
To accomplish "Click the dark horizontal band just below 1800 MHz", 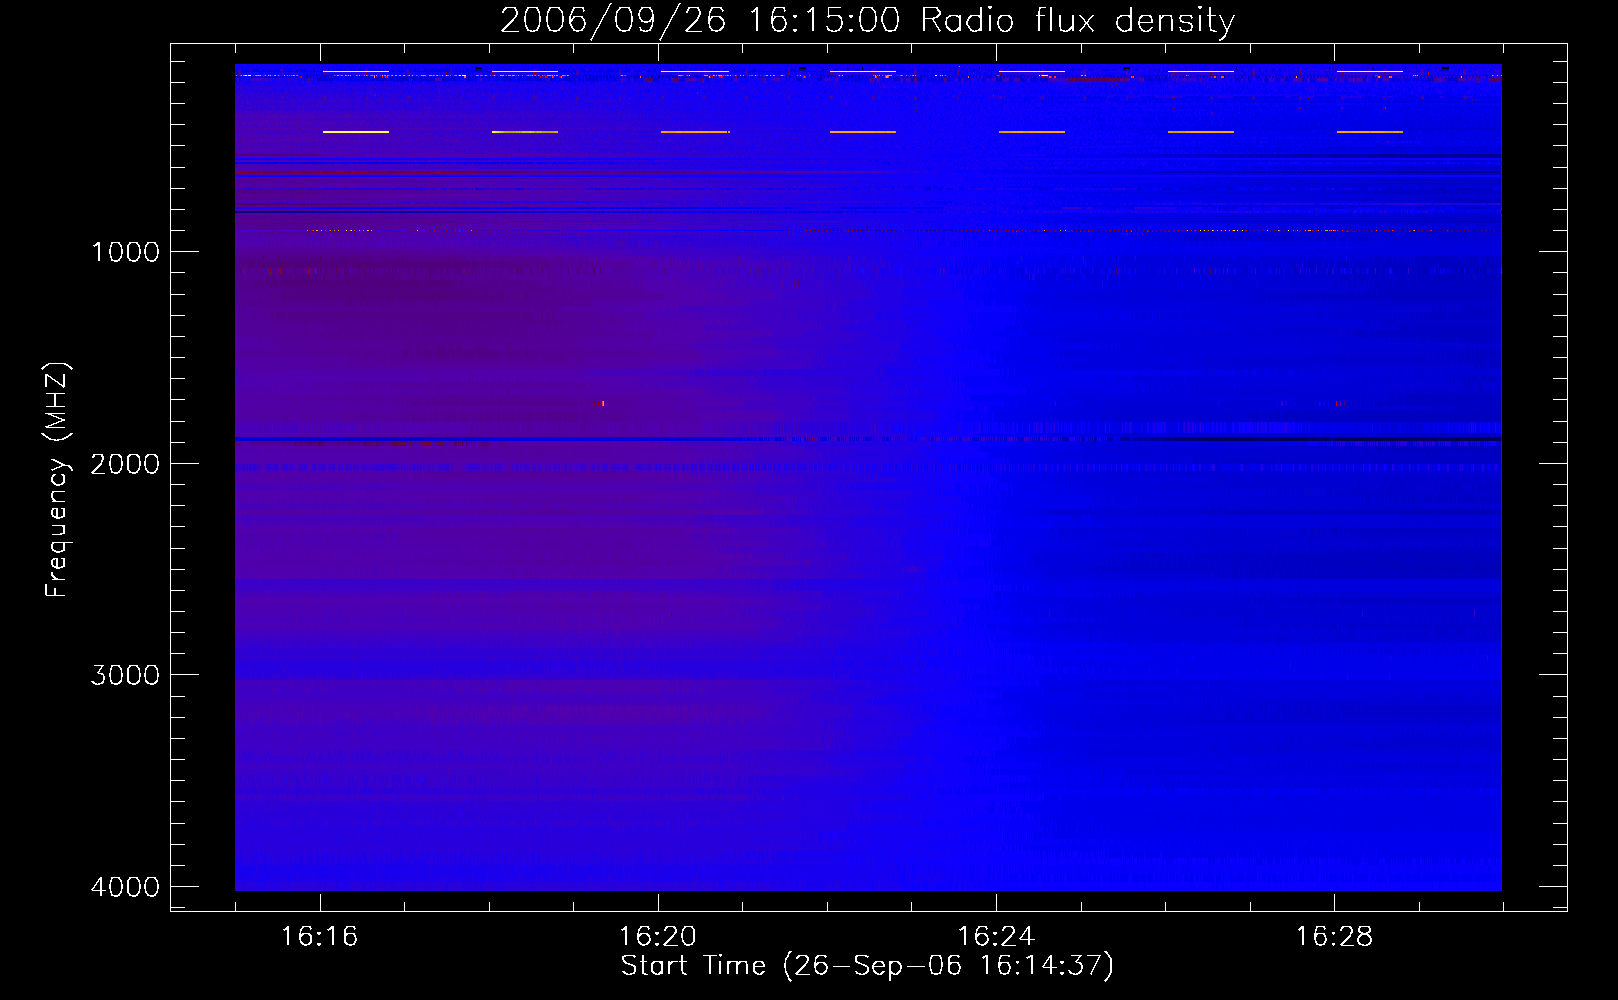I will point(868,439).
